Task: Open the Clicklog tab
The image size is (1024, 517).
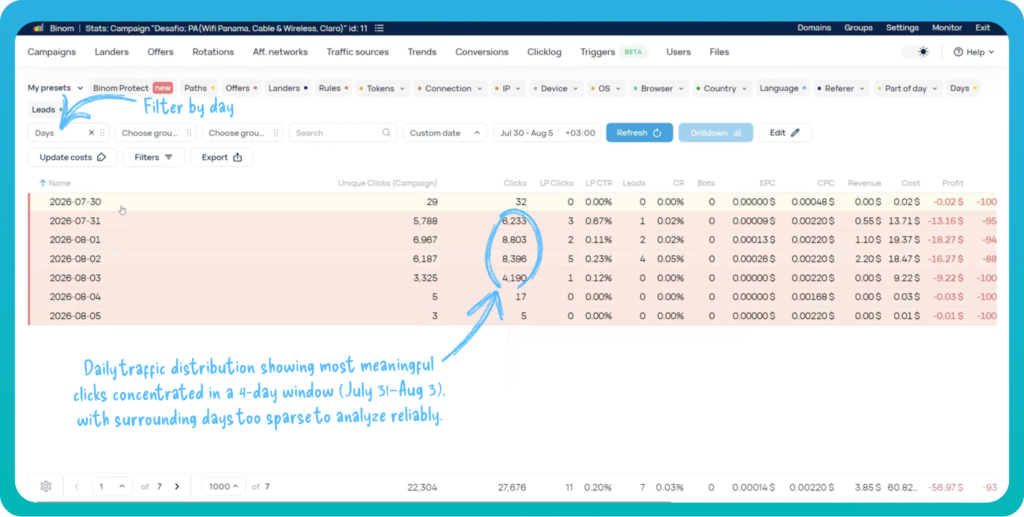Action: (544, 52)
